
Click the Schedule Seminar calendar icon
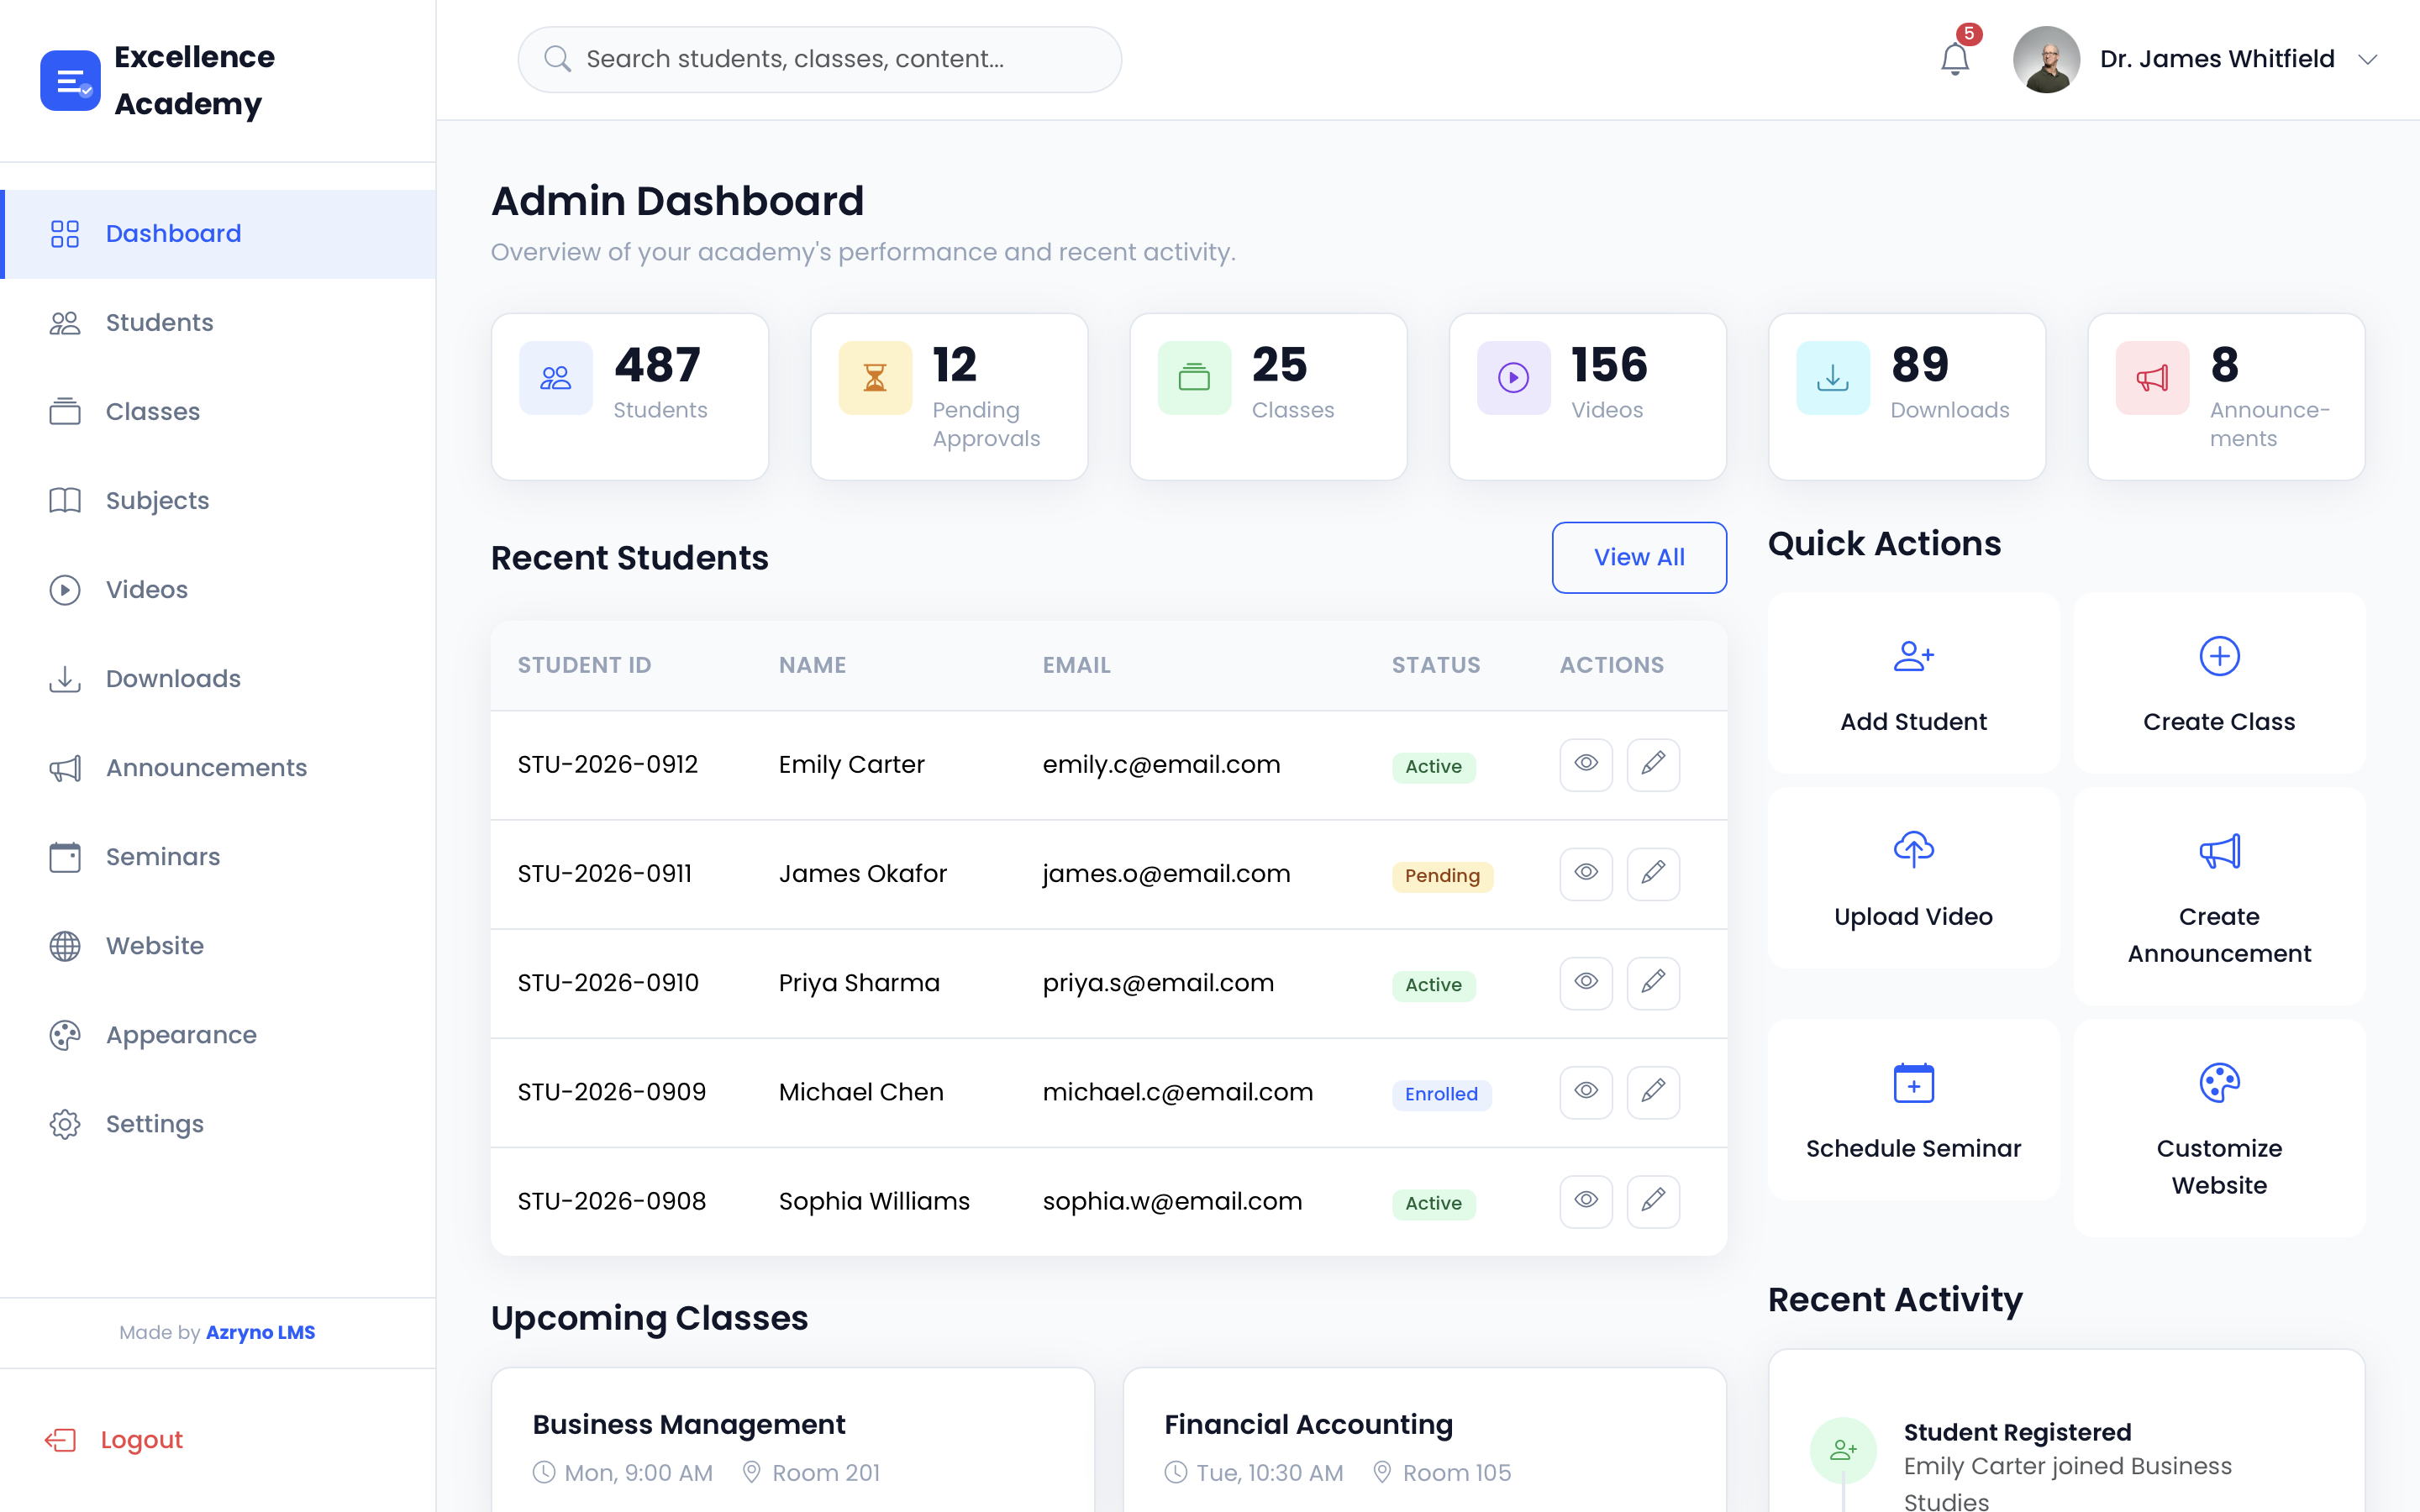(1913, 1082)
